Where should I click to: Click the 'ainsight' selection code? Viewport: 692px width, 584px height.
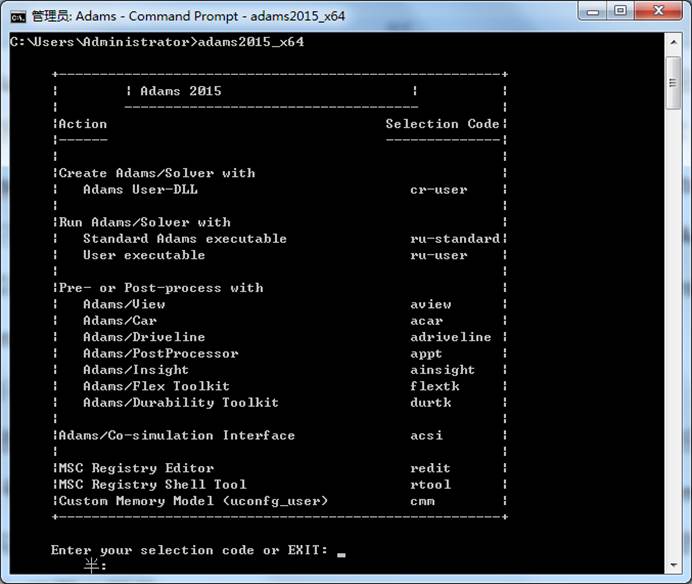443,370
